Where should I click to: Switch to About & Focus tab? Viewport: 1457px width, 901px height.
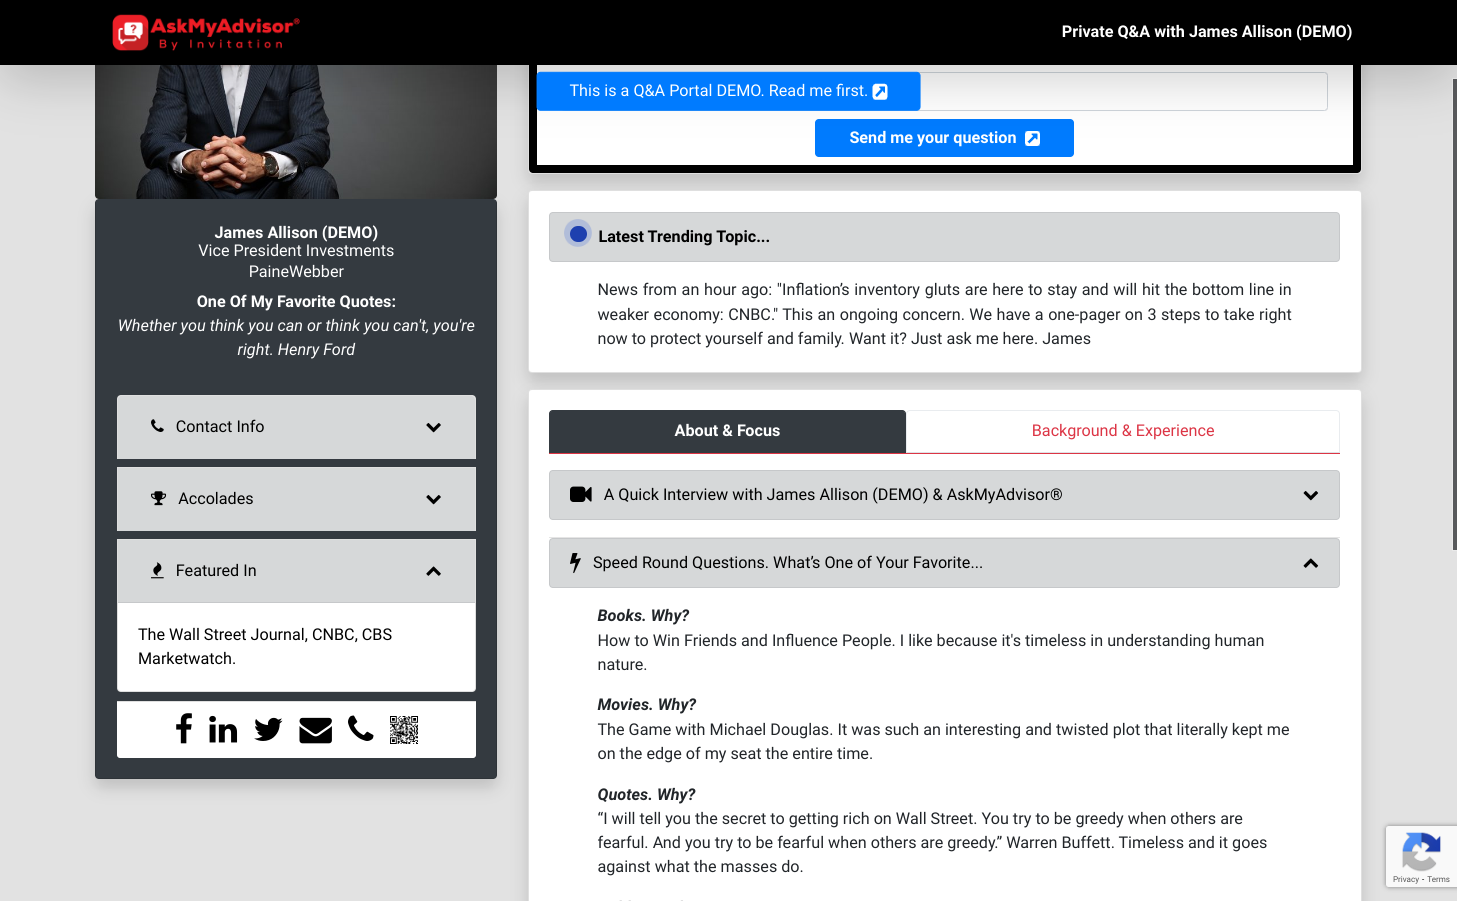(x=727, y=431)
